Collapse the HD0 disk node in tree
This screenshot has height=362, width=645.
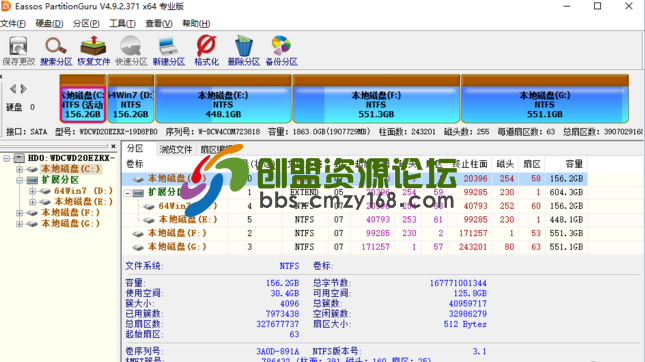pos(7,158)
